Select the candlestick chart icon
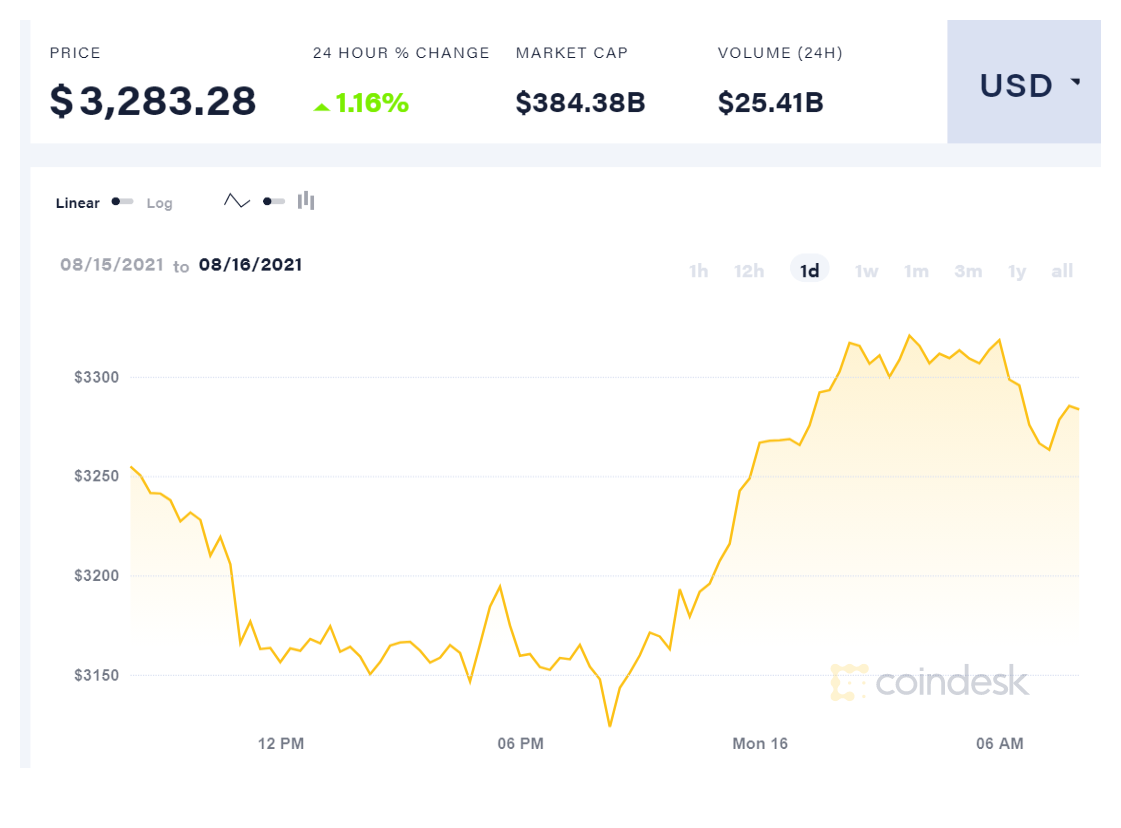This screenshot has height=828, width=1121. [x=306, y=201]
